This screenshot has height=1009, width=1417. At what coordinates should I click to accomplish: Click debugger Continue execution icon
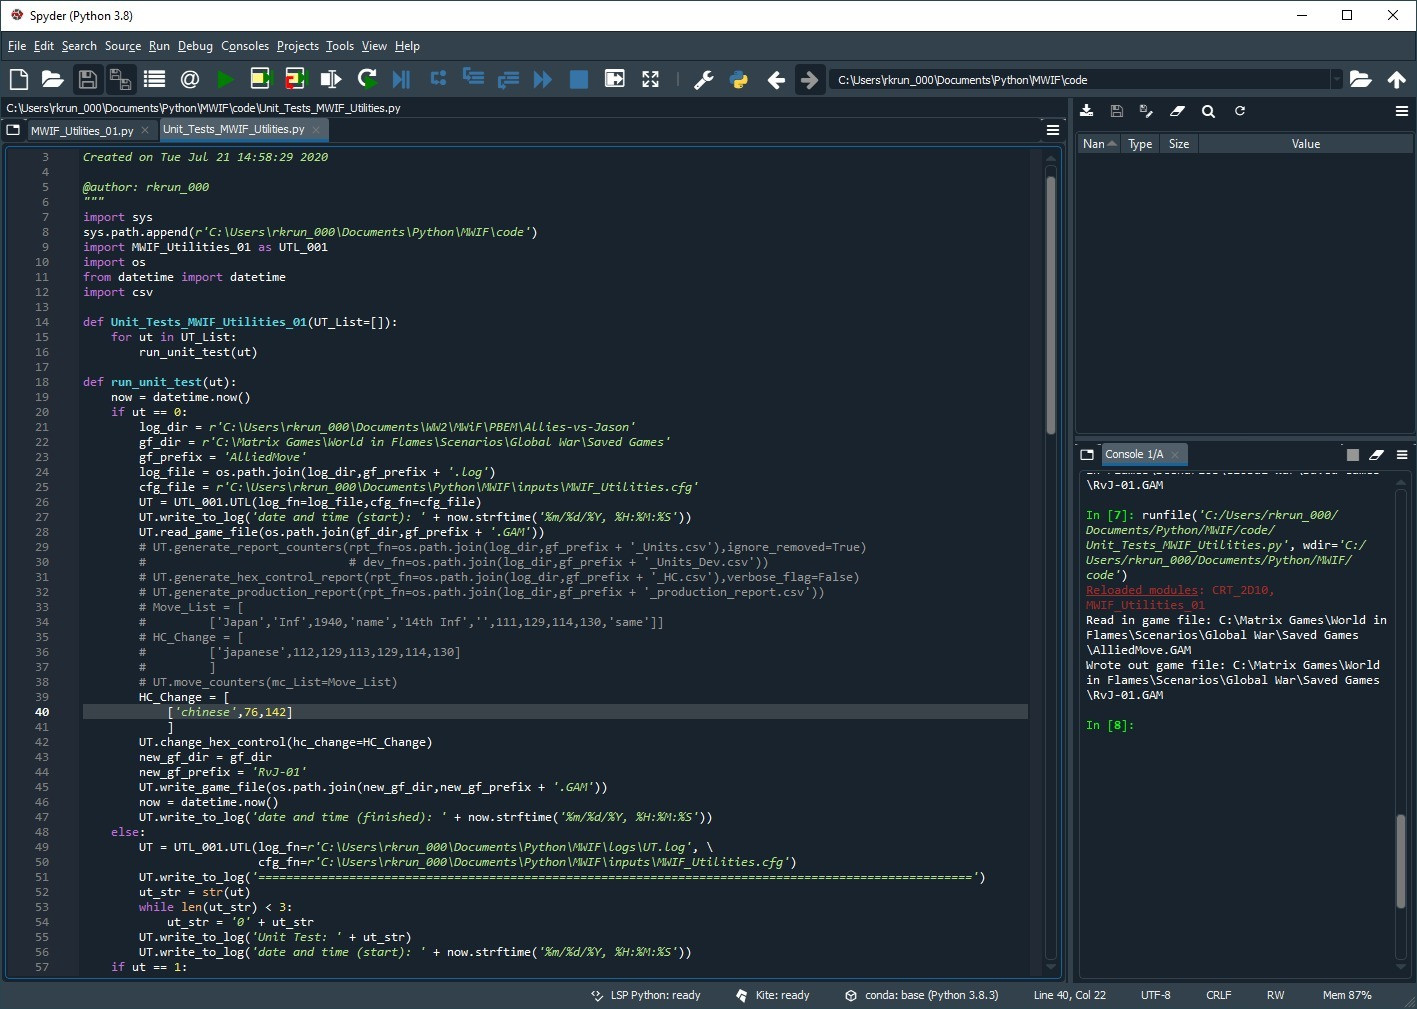point(543,79)
